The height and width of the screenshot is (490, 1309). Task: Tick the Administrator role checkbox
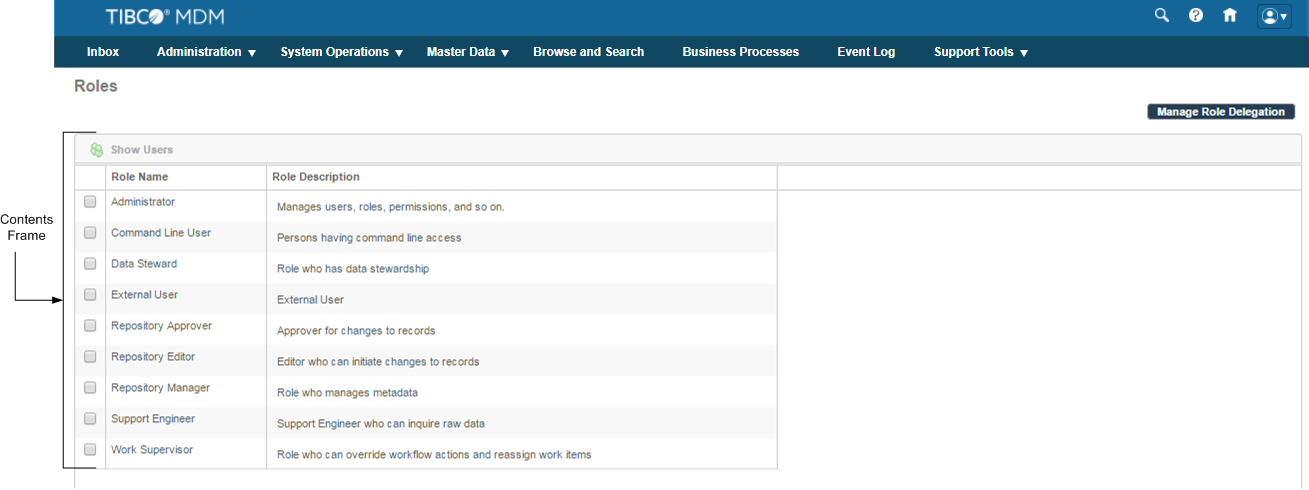pyautogui.click(x=90, y=202)
